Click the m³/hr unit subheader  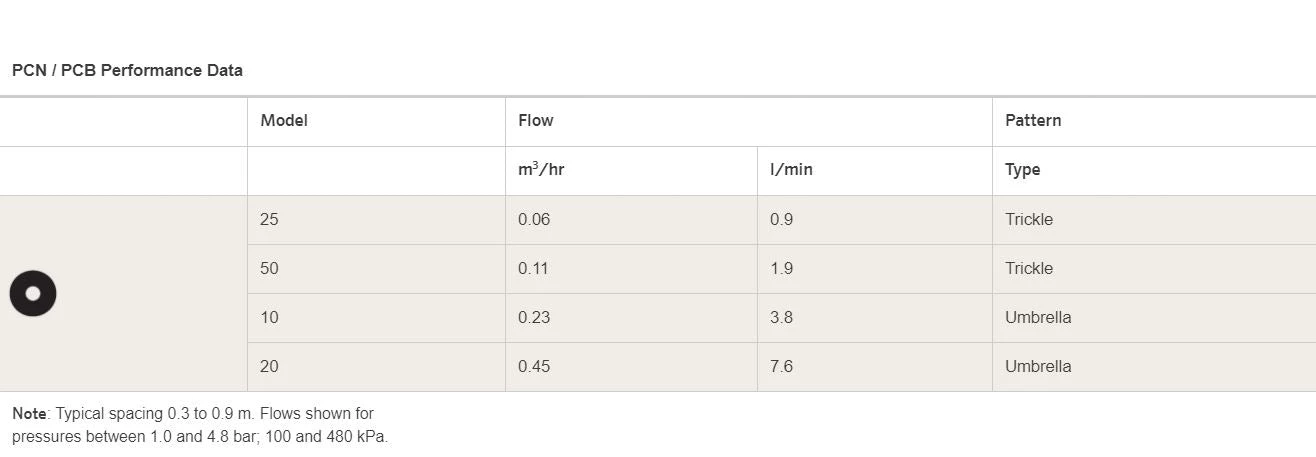[x=541, y=169]
